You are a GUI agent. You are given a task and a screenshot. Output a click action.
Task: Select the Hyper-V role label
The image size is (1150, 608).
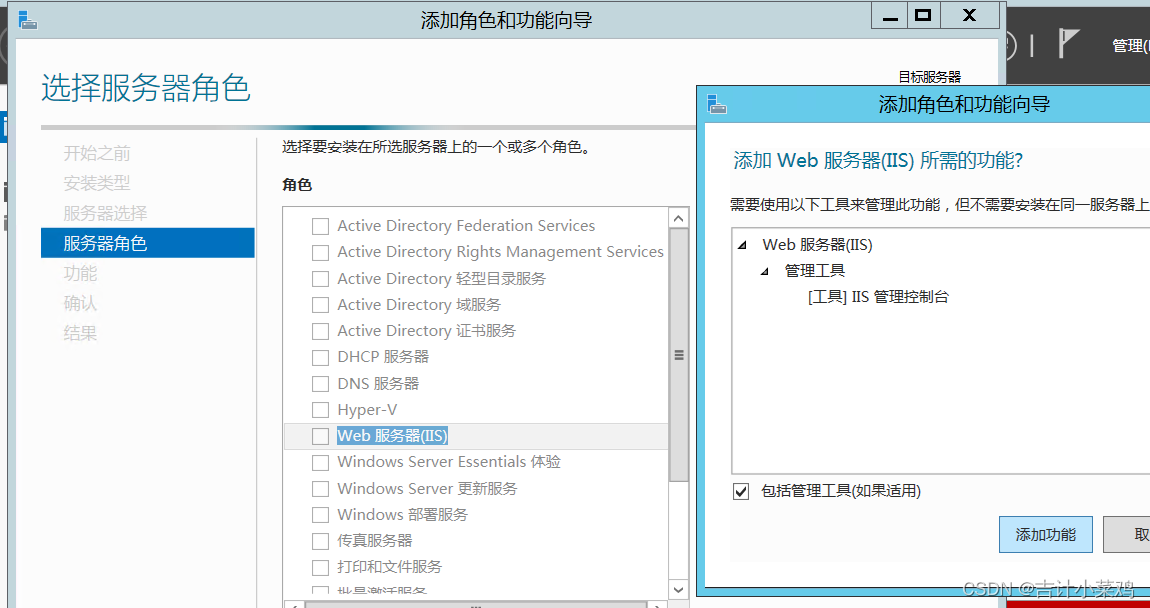pyautogui.click(x=367, y=409)
